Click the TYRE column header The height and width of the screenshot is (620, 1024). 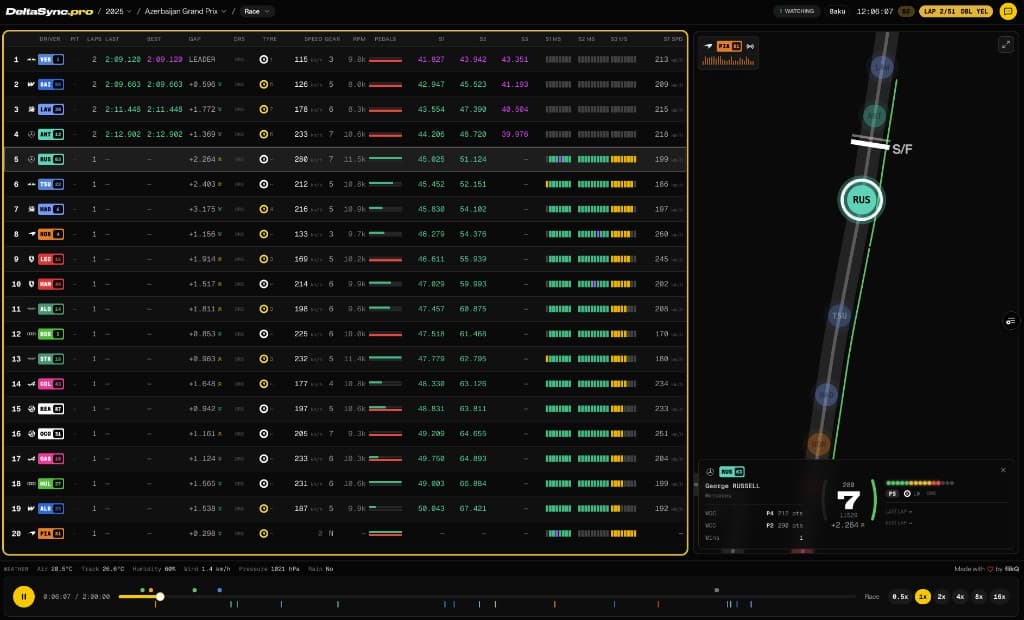point(269,38)
